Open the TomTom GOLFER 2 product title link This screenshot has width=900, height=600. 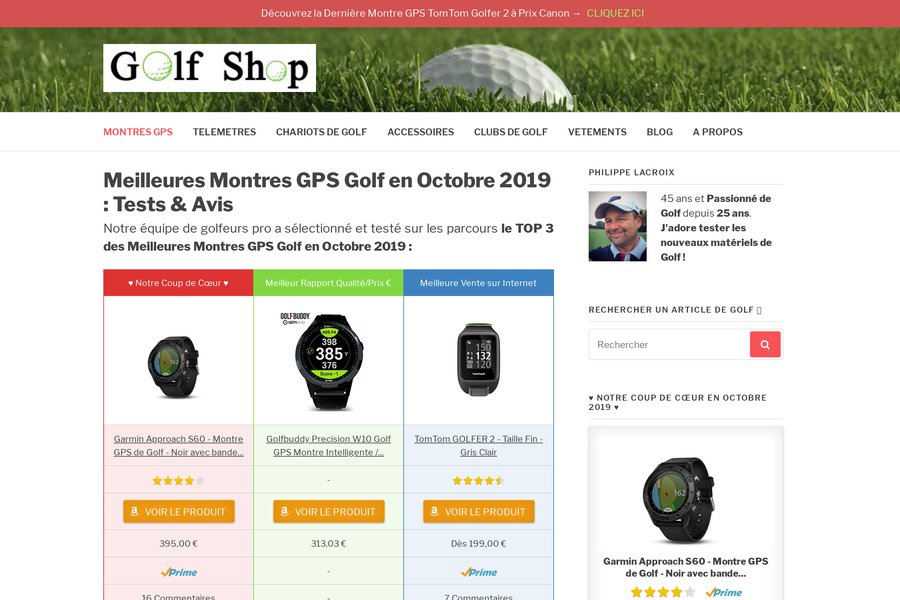(479, 446)
